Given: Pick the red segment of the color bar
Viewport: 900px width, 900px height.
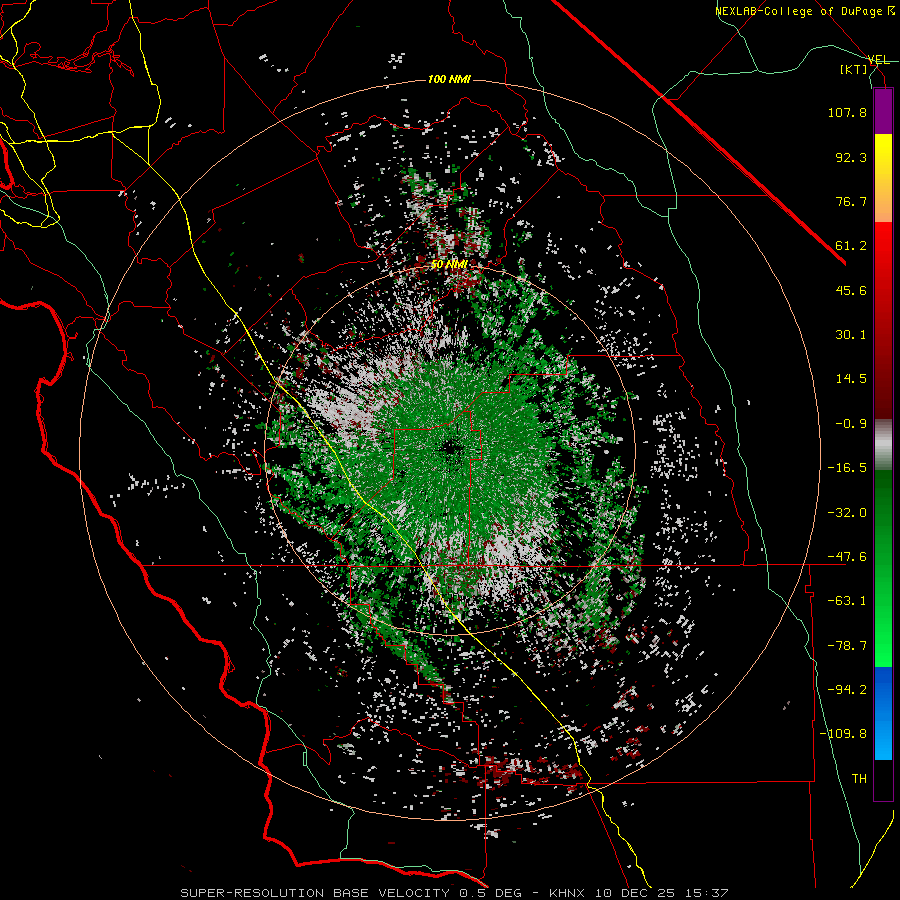Looking at the screenshot, I should pos(883,320).
